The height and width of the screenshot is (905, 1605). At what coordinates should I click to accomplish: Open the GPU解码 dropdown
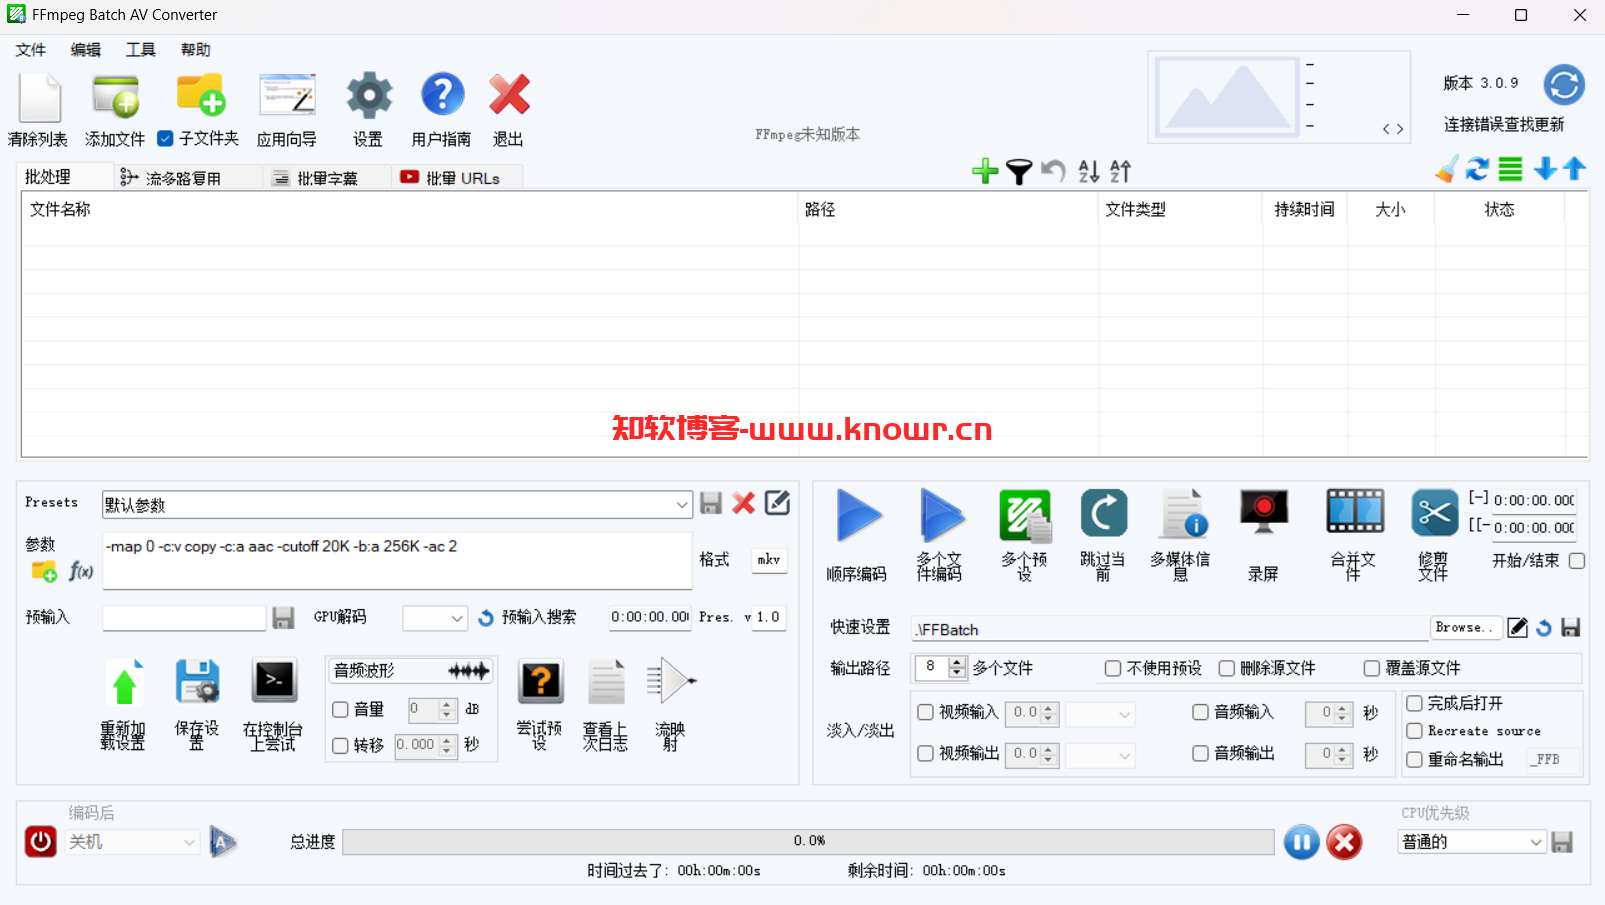pyautogui.click(x=457, y=618)
